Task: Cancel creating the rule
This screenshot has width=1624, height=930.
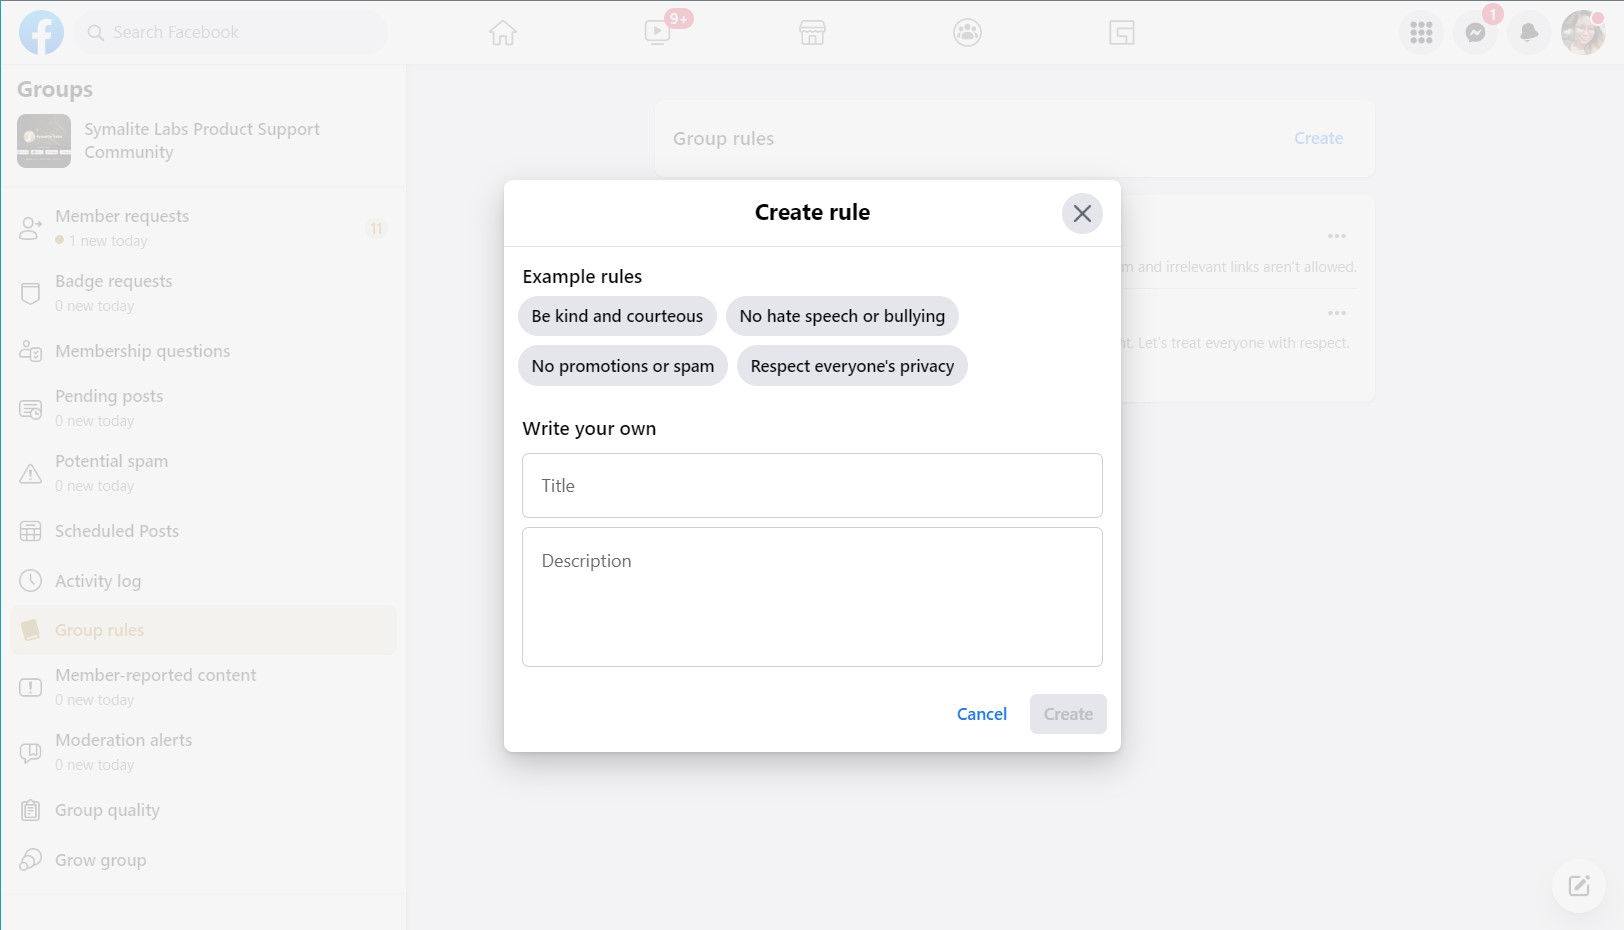Action: click(981, 714)
